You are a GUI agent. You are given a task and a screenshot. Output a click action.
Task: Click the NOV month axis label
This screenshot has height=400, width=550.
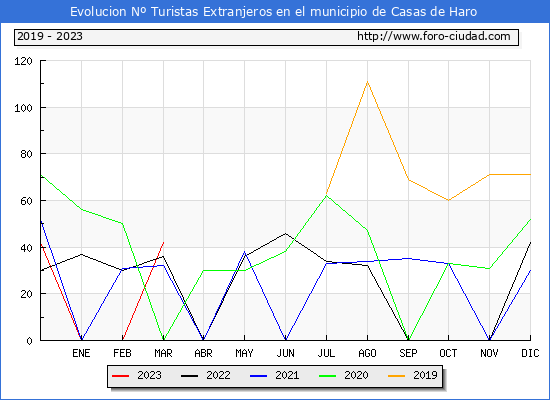[489, 353]
